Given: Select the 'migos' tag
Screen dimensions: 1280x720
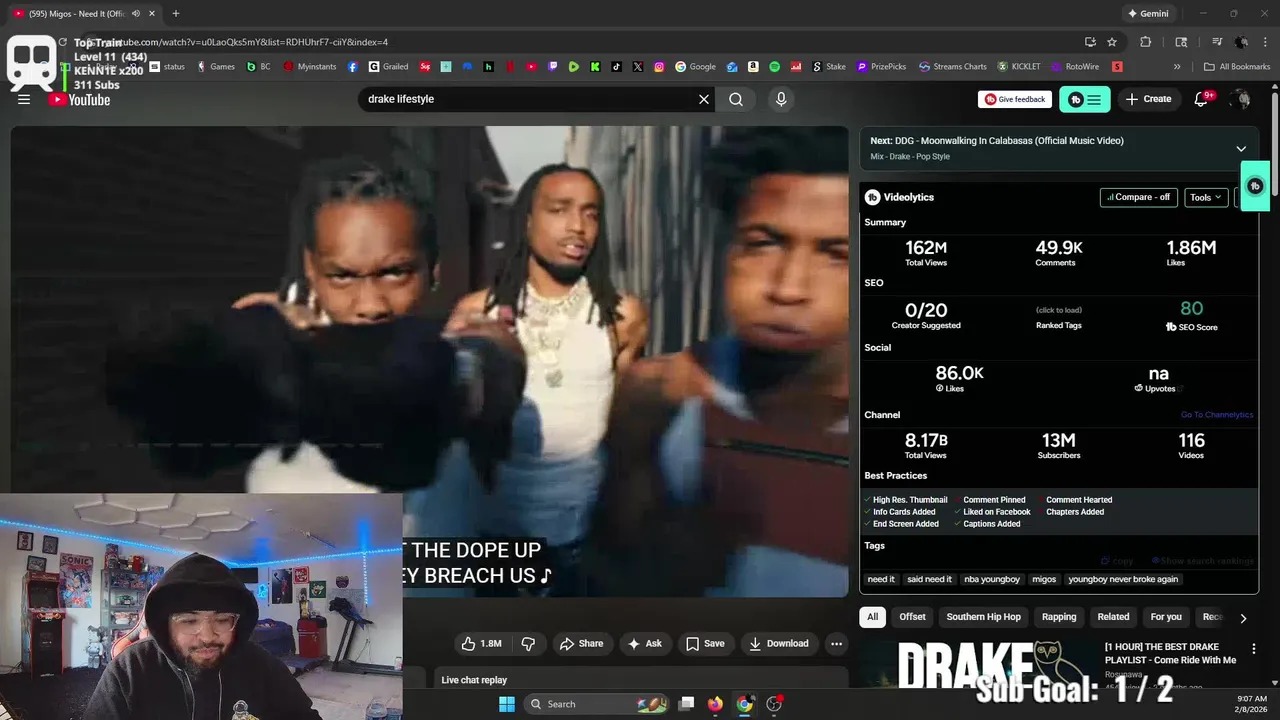Looking at the screenshot, I should [1044, 579].
